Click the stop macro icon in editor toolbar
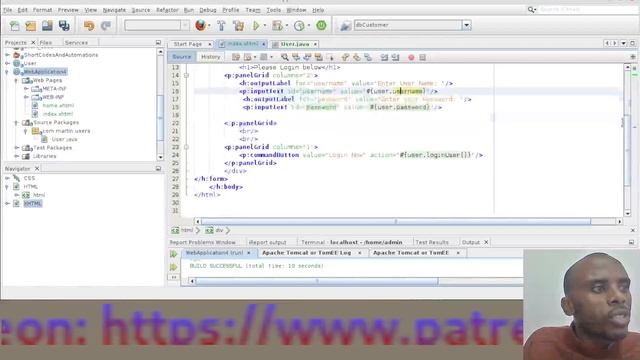Image resolution: width=640 pixels, height=360 pixels. coord(422,58)
